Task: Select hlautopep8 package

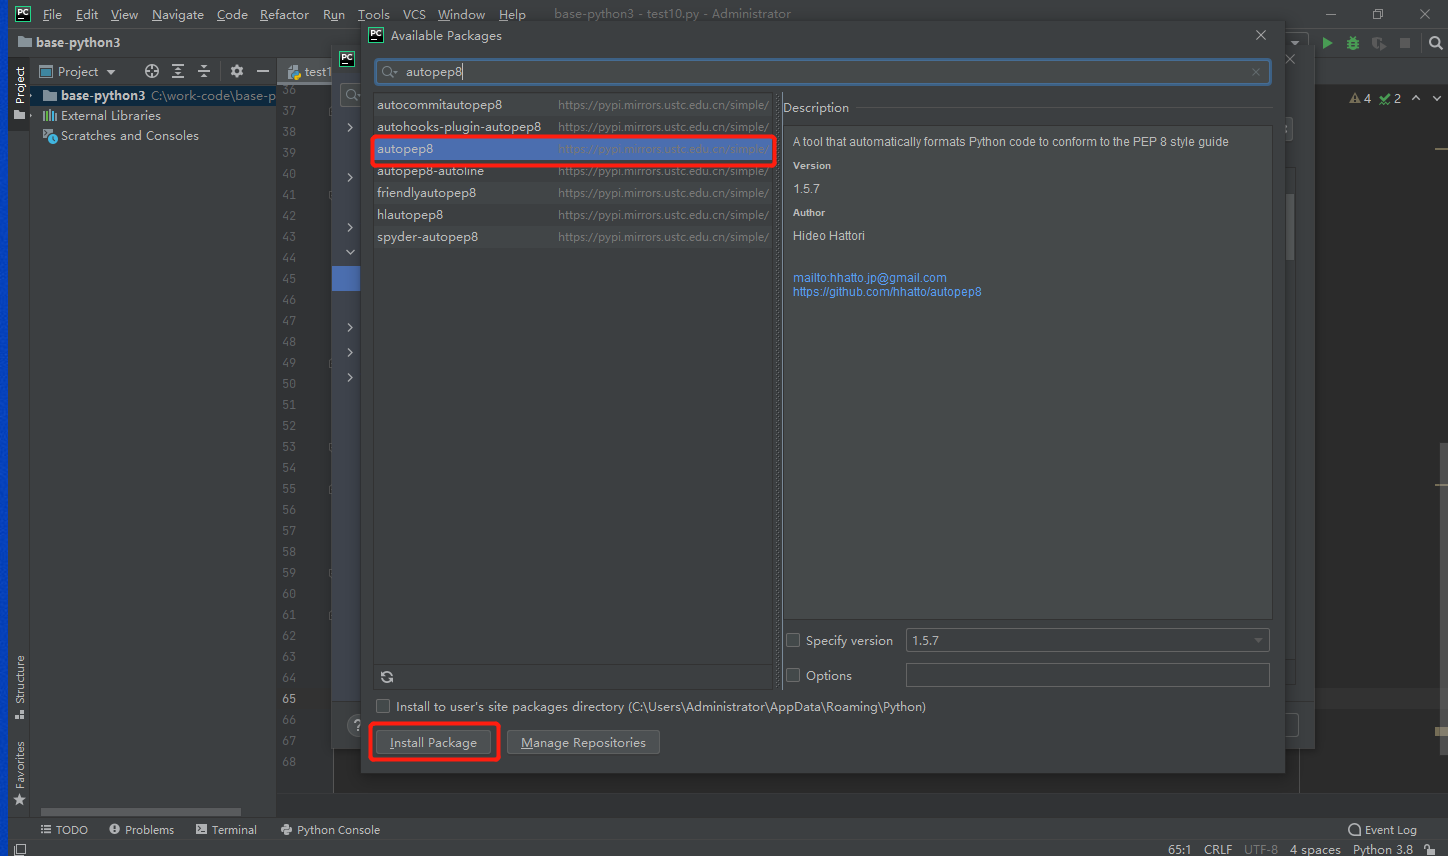Action: (573, 215)
